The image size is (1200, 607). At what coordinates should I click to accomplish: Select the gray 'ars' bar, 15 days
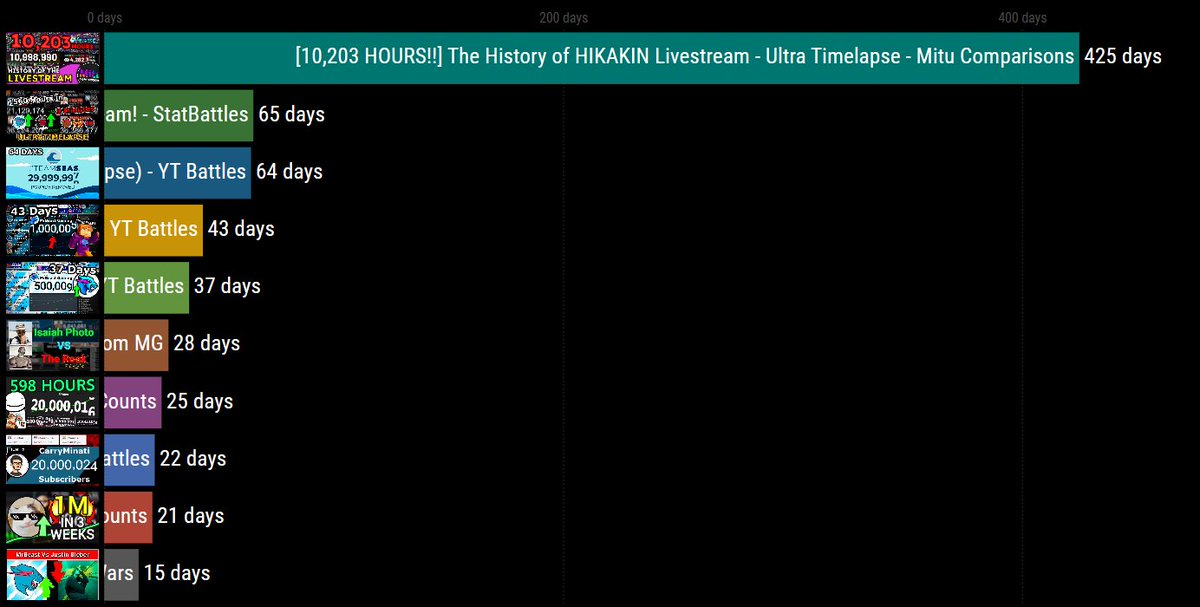pyautogui.click(x=121, y=574)
